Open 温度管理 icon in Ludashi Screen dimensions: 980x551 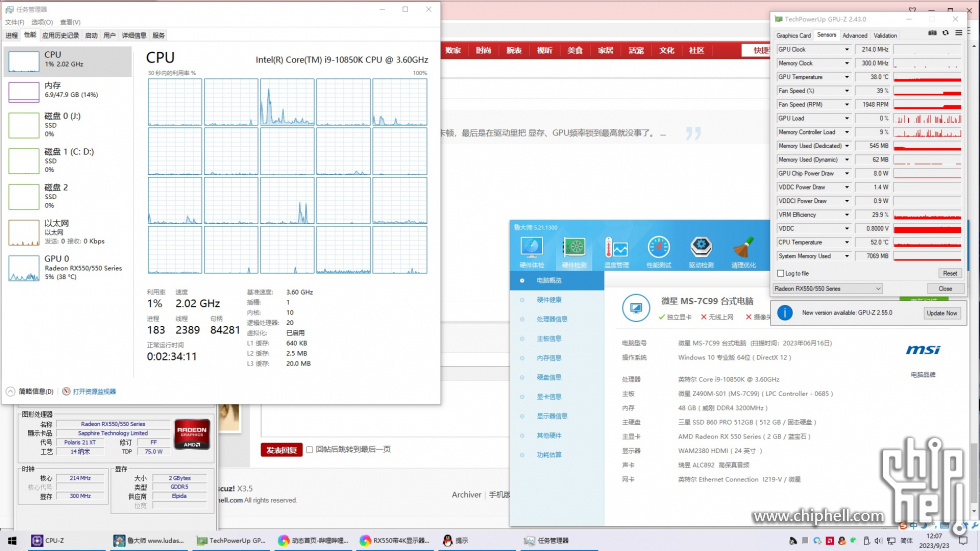[x=616, y=252]
